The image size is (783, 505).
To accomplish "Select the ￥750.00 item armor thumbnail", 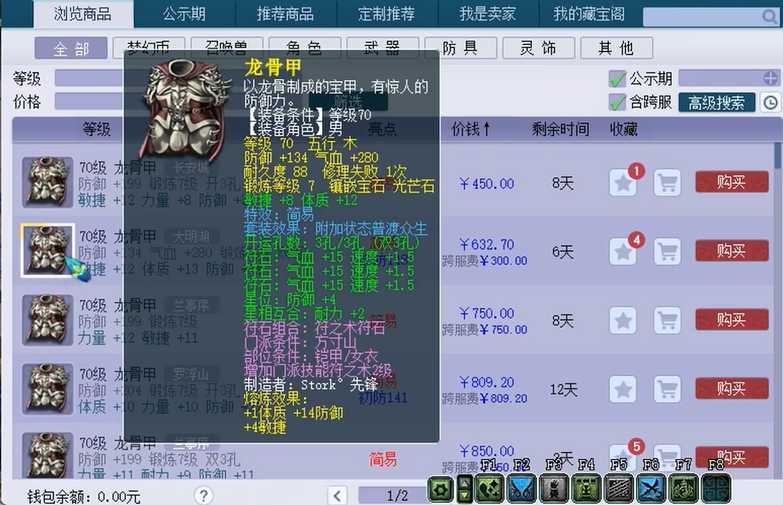I will coord(47,320).
